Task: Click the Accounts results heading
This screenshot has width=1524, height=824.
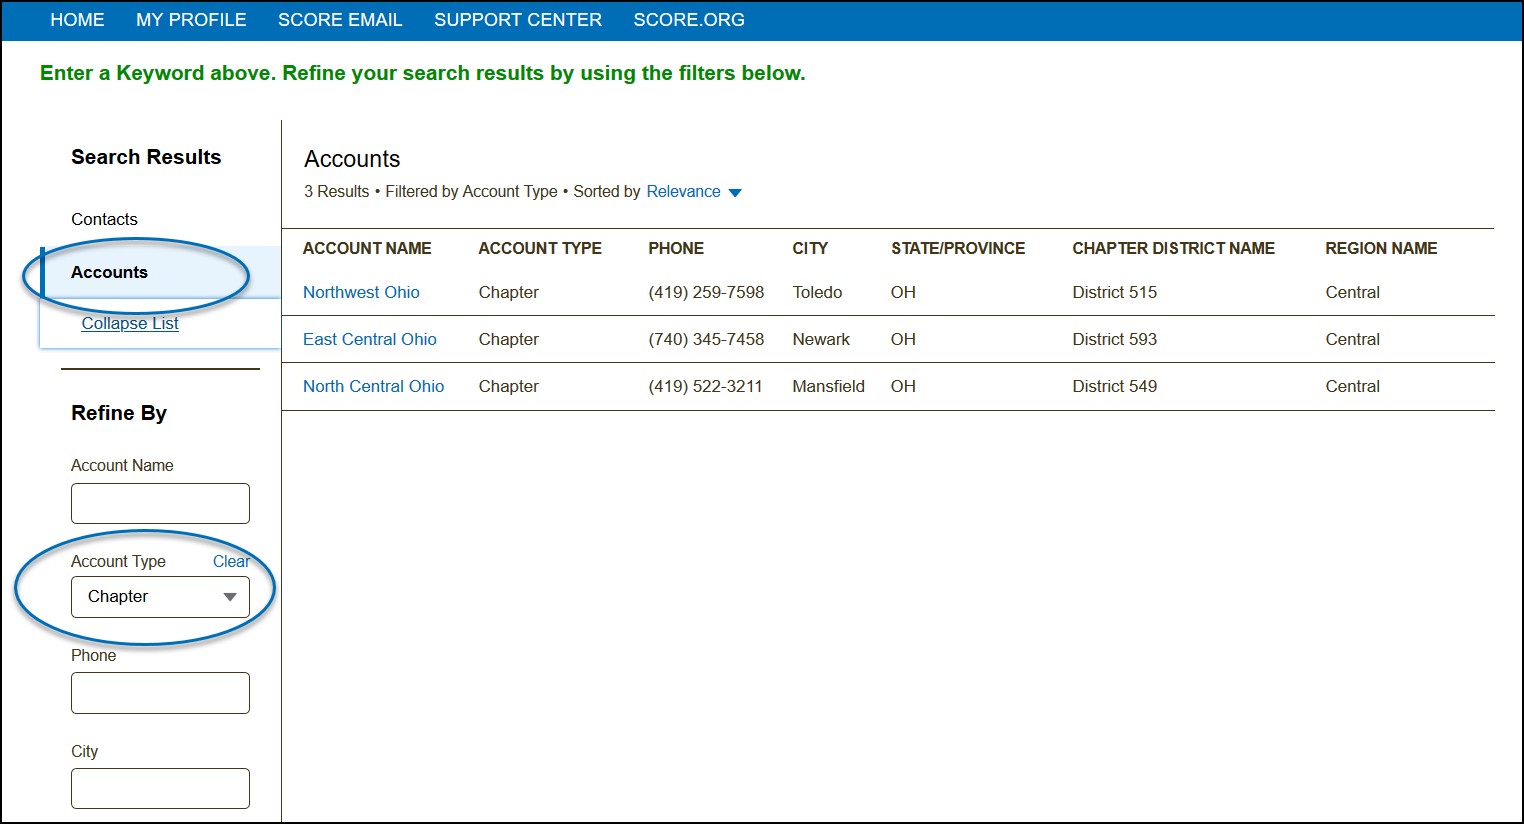Action: [352, 159]
